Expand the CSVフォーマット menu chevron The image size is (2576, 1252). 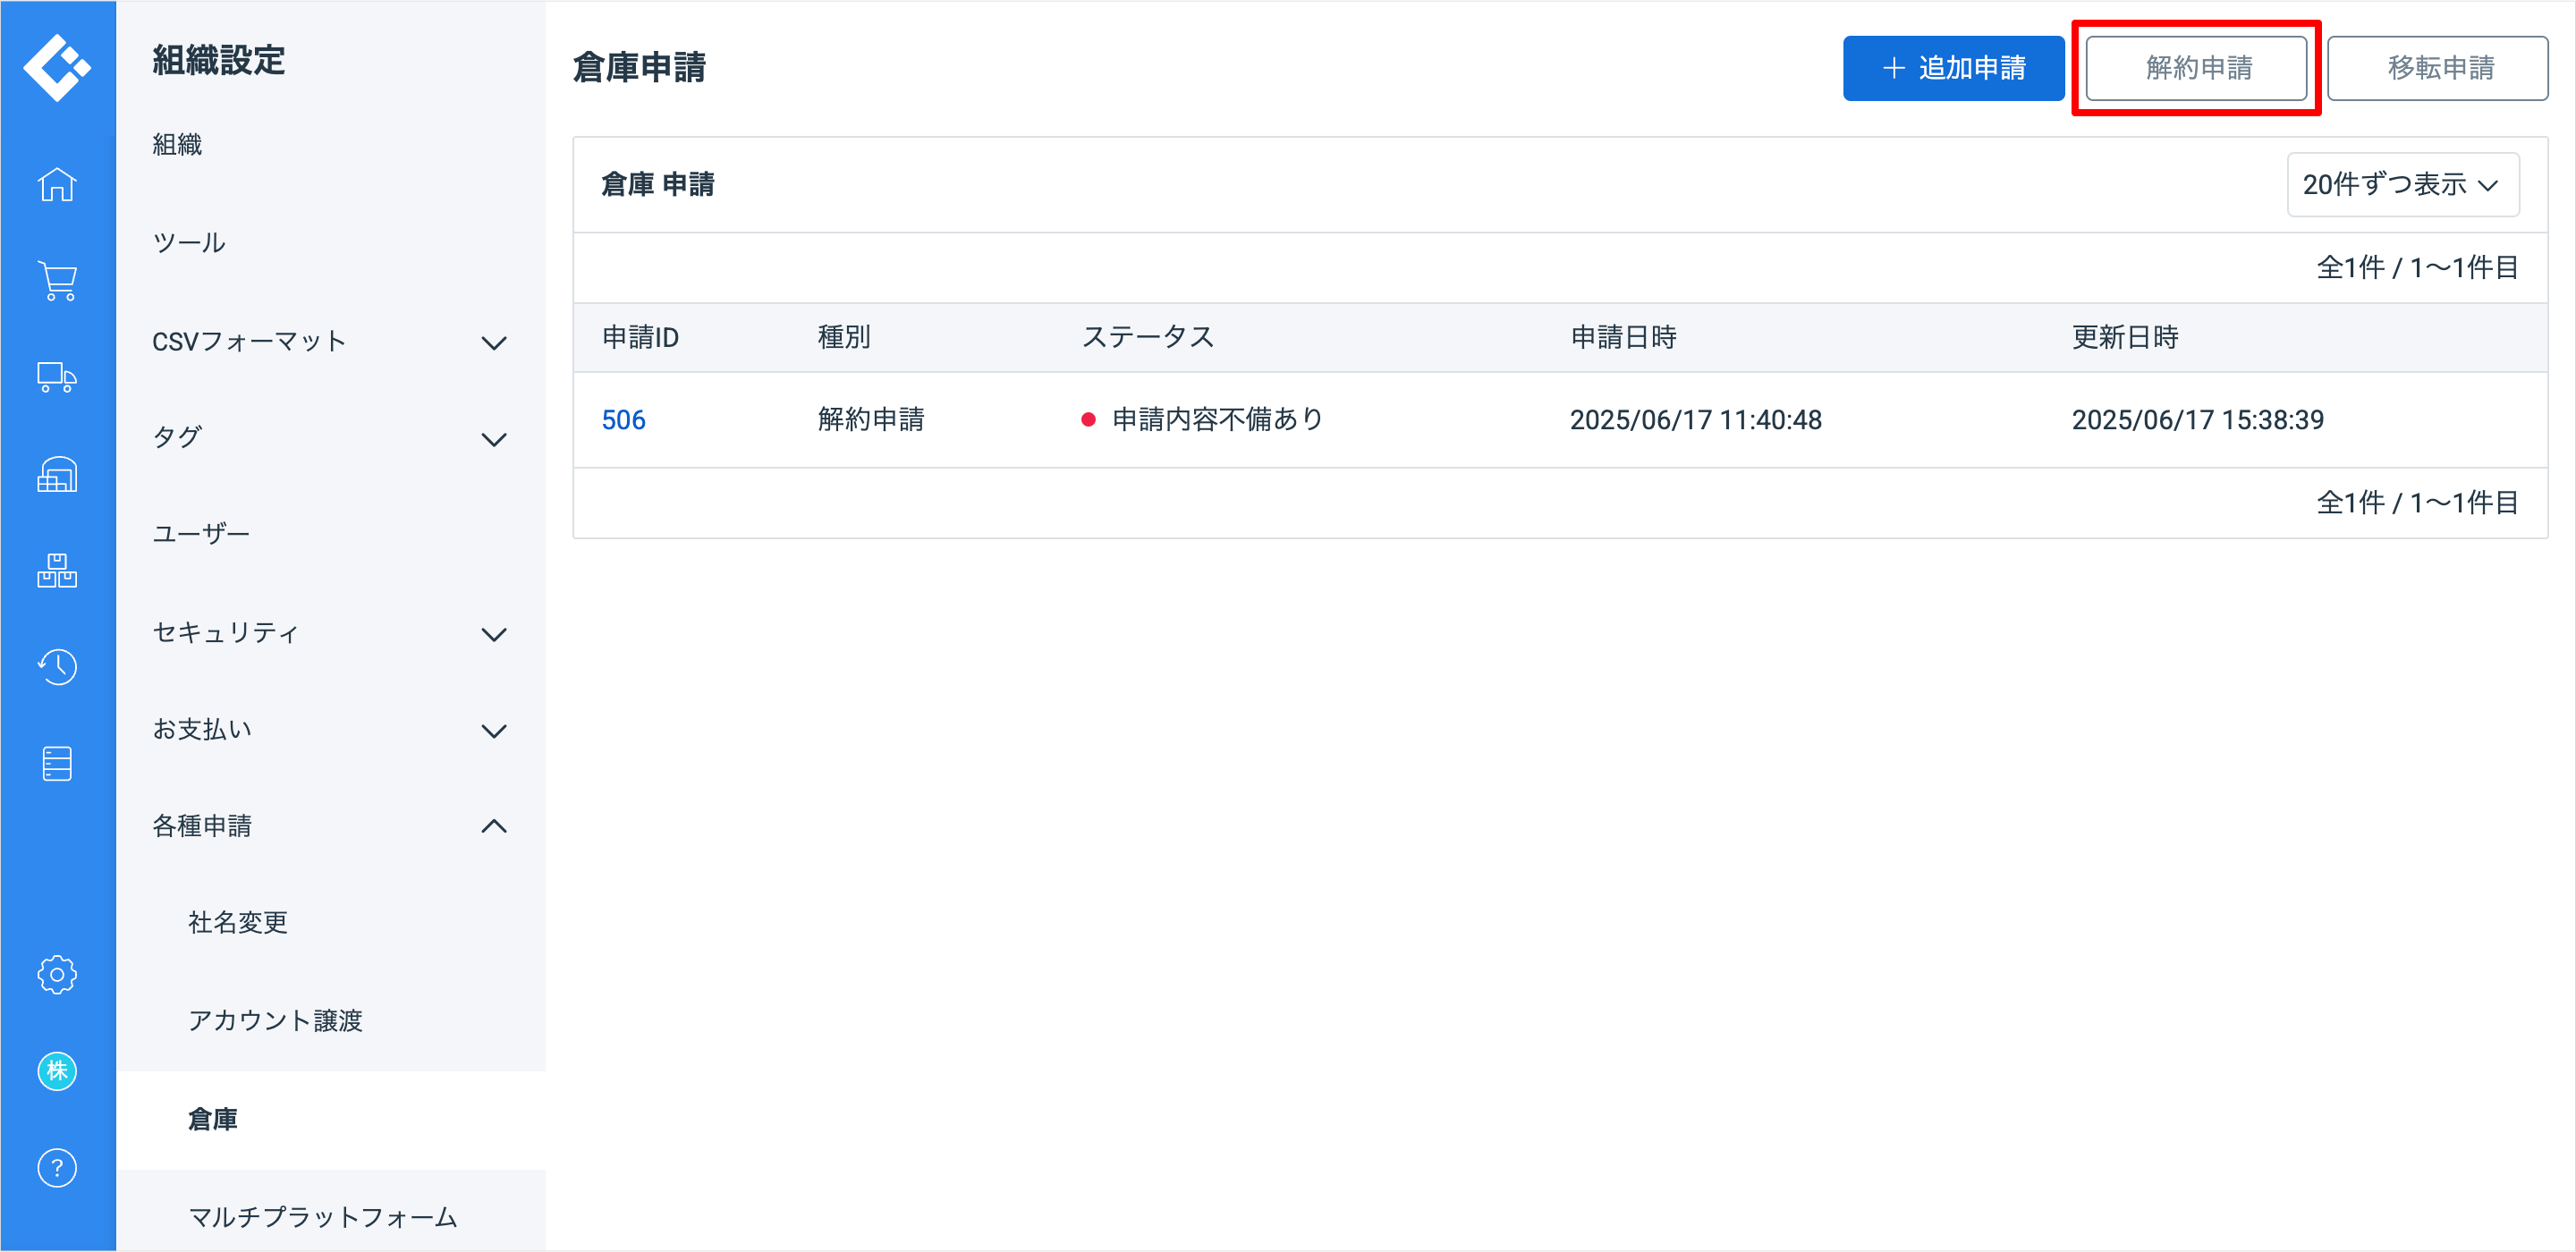coord(494,343)
